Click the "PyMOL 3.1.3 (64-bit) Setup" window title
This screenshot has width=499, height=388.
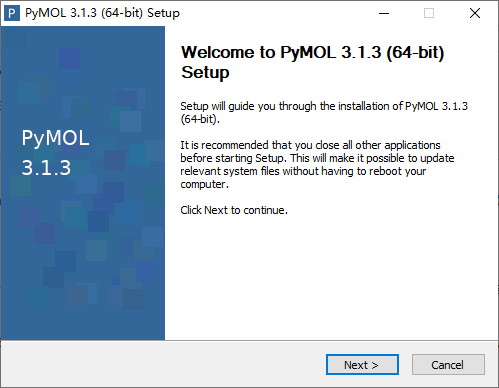[x=102, y=13]
